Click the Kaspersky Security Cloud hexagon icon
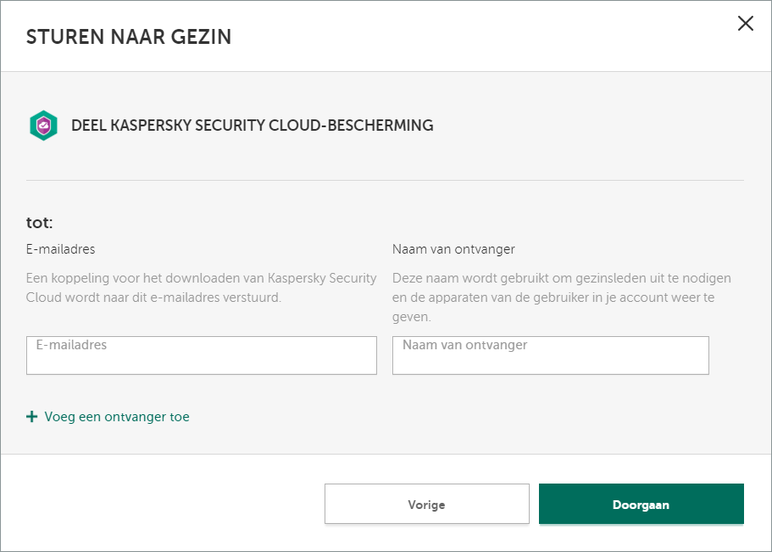The height and width of the screenshot is (552, 772). click(43, 126)
